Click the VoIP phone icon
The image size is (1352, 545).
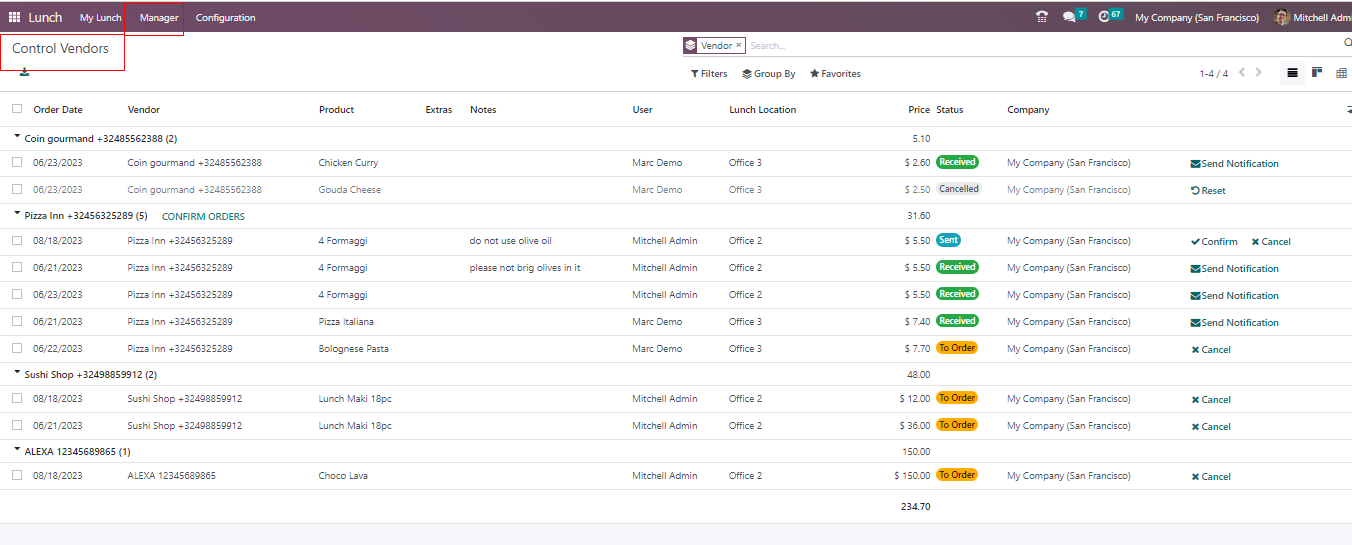1042,17
